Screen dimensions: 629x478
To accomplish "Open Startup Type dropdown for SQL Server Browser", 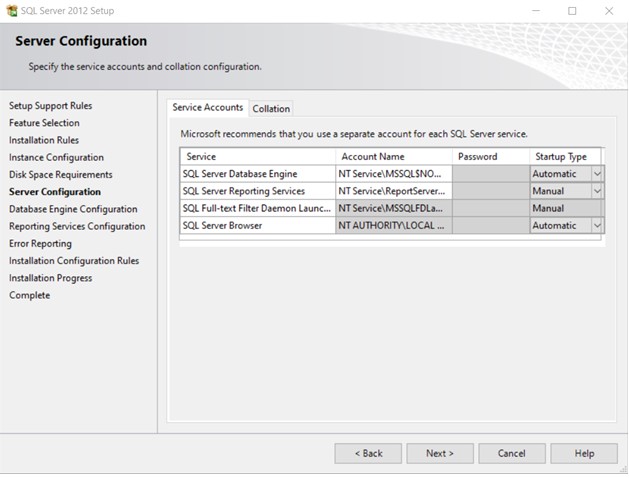I will tap(597, 226).
